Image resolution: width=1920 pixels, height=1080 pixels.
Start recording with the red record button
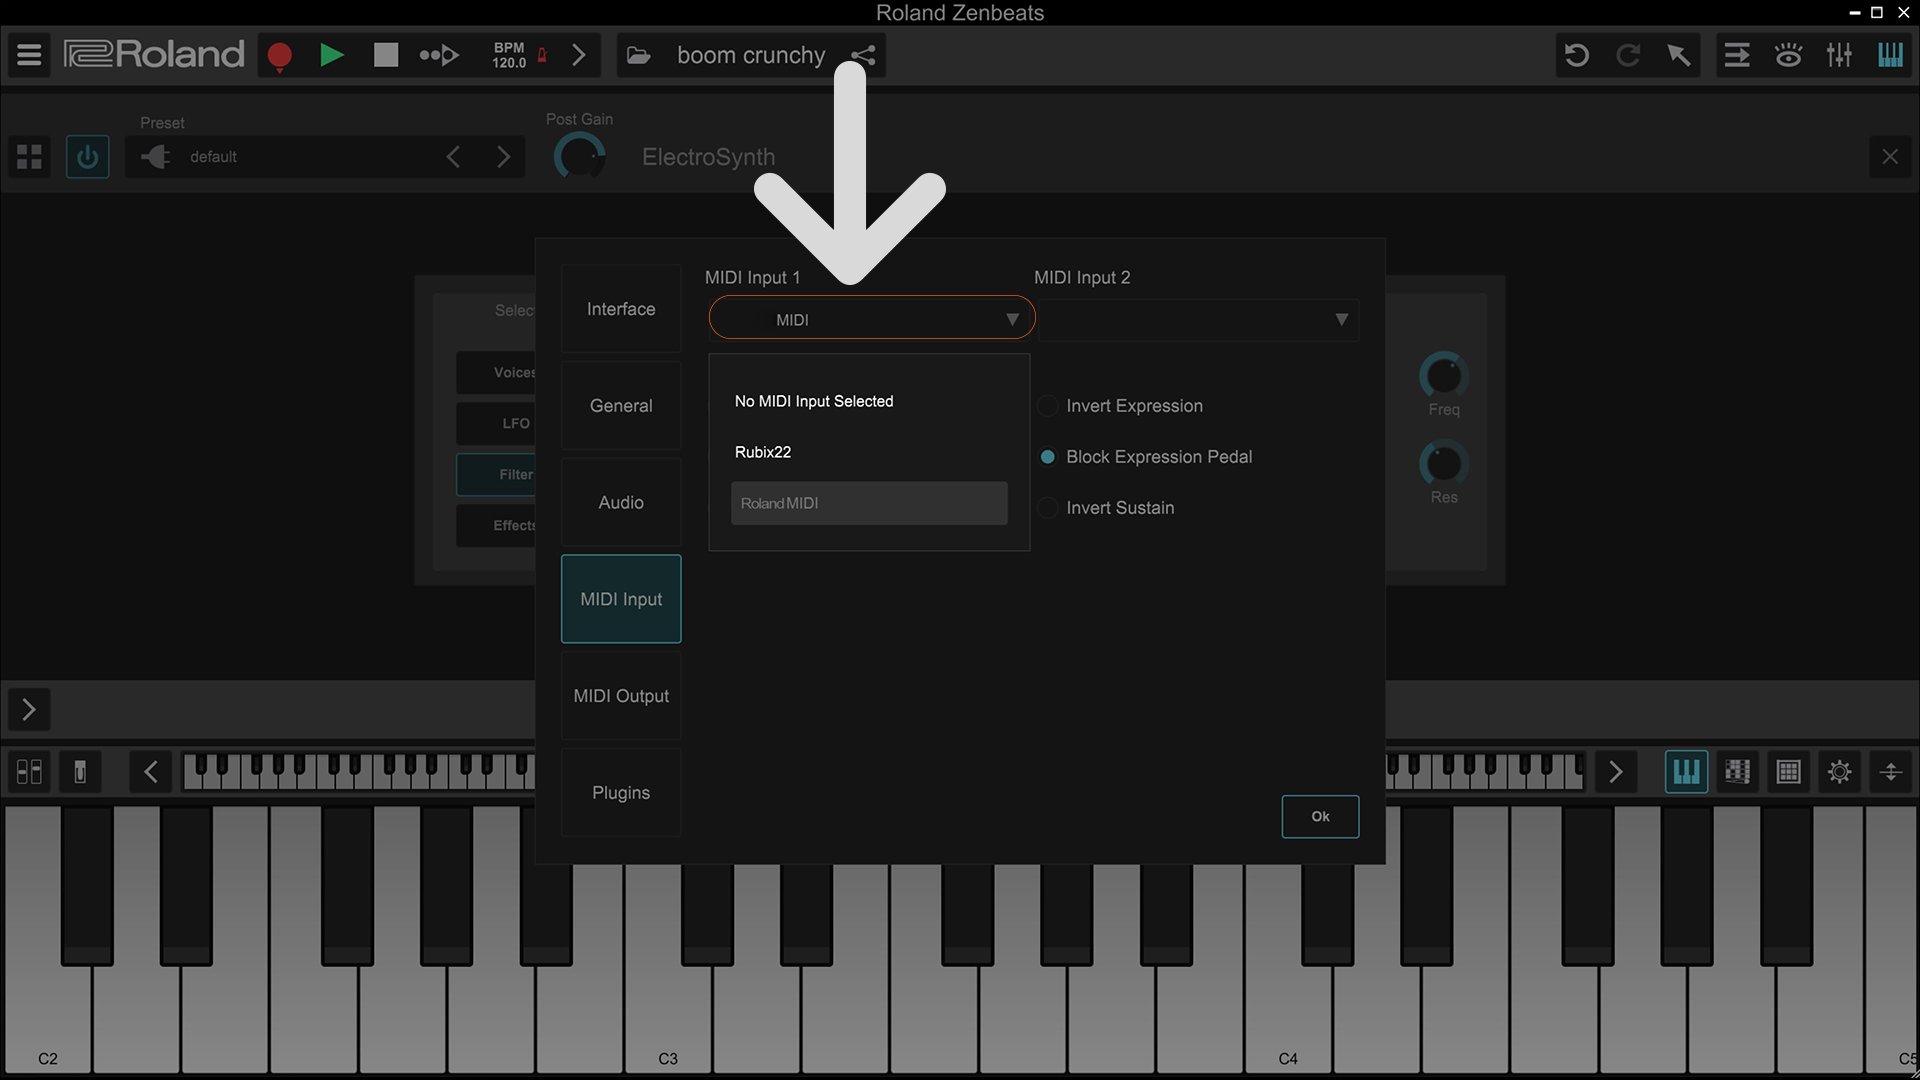click(280, 56)
